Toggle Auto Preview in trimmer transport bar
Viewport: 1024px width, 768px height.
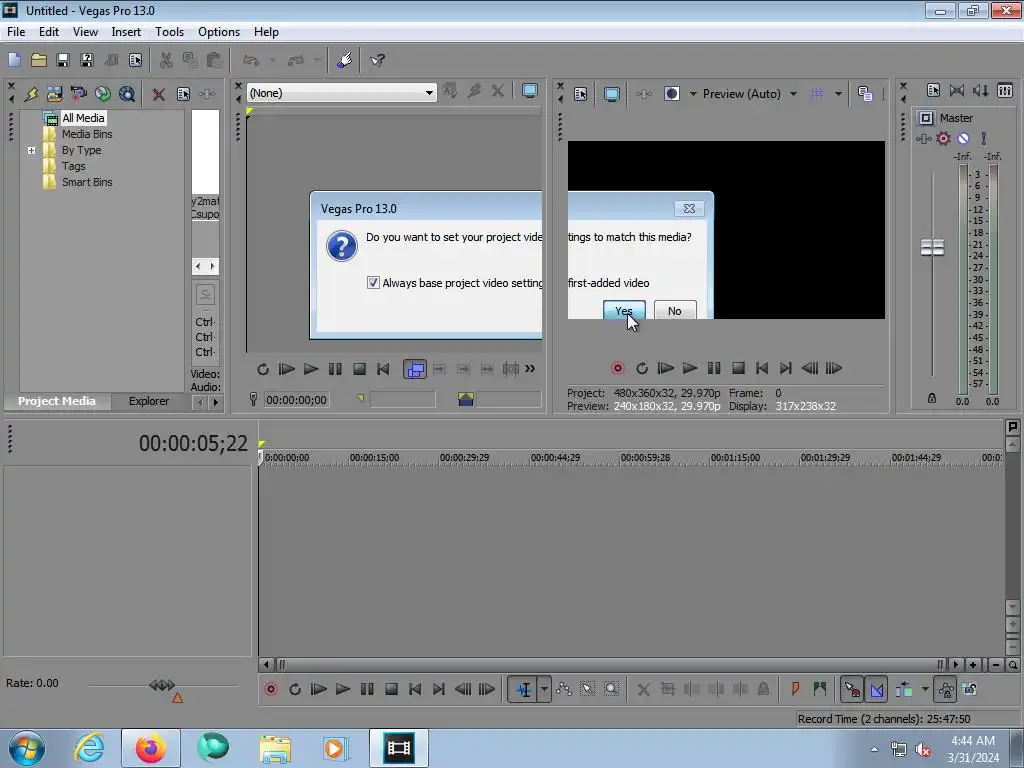point(415,369)
